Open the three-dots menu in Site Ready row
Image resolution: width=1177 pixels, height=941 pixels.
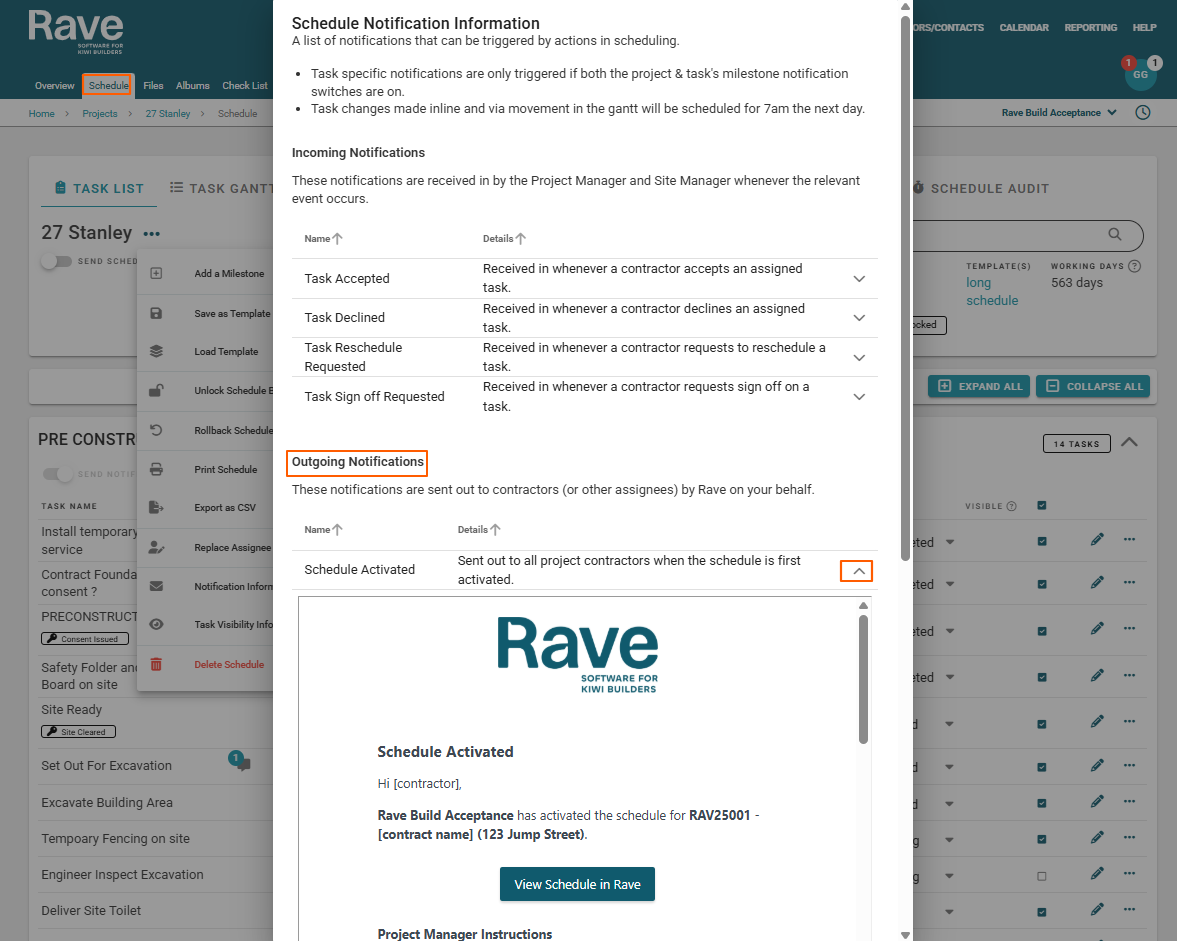[1129, 722]
